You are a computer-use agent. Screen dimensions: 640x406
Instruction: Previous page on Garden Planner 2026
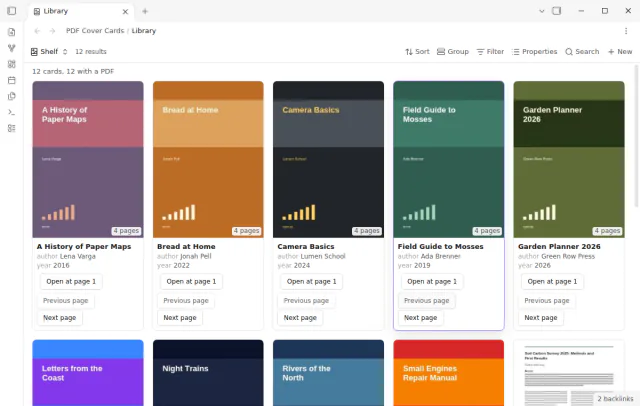coord(547,301)
